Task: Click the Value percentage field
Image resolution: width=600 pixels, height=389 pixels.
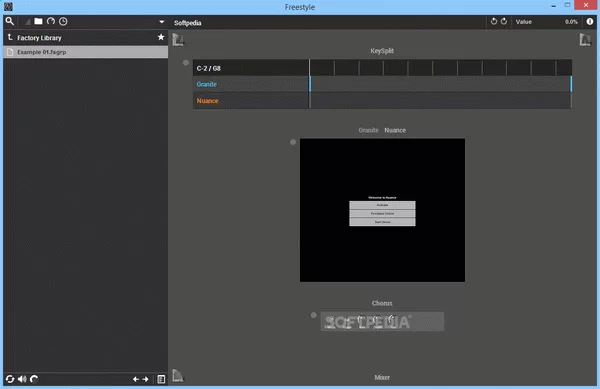Action: click(571, 22)
